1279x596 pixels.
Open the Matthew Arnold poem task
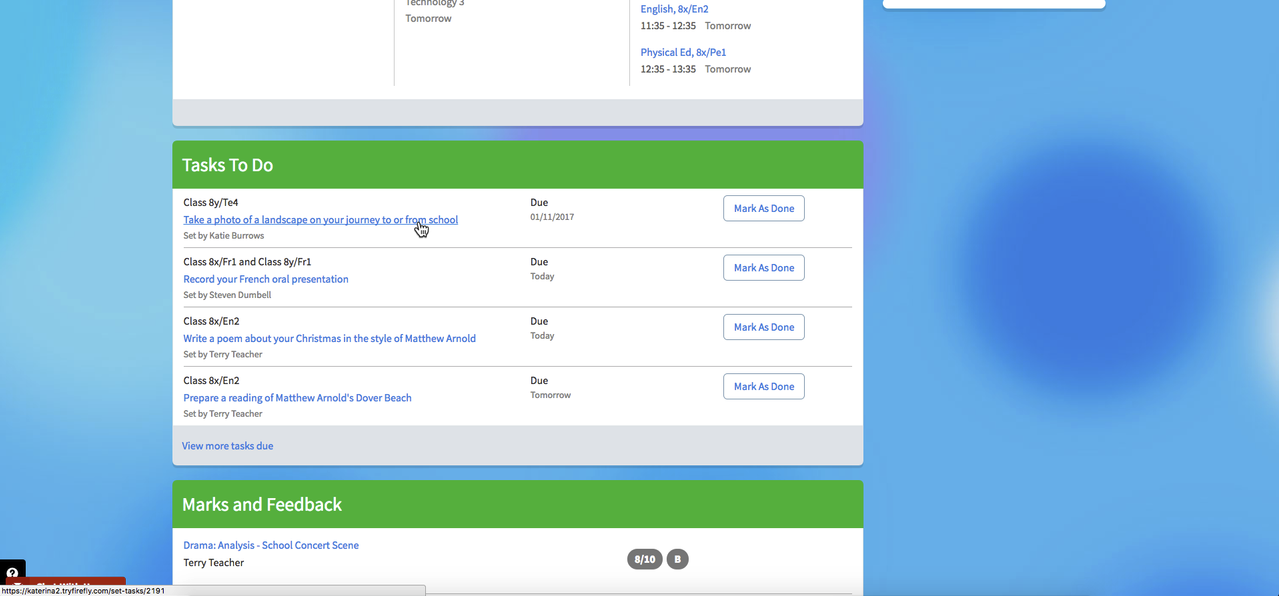[329, 338]
